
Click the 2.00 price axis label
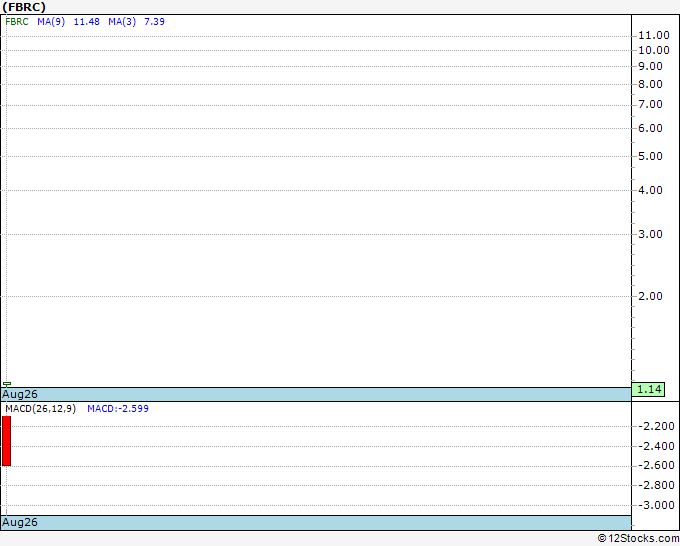[x=650, y=297]
